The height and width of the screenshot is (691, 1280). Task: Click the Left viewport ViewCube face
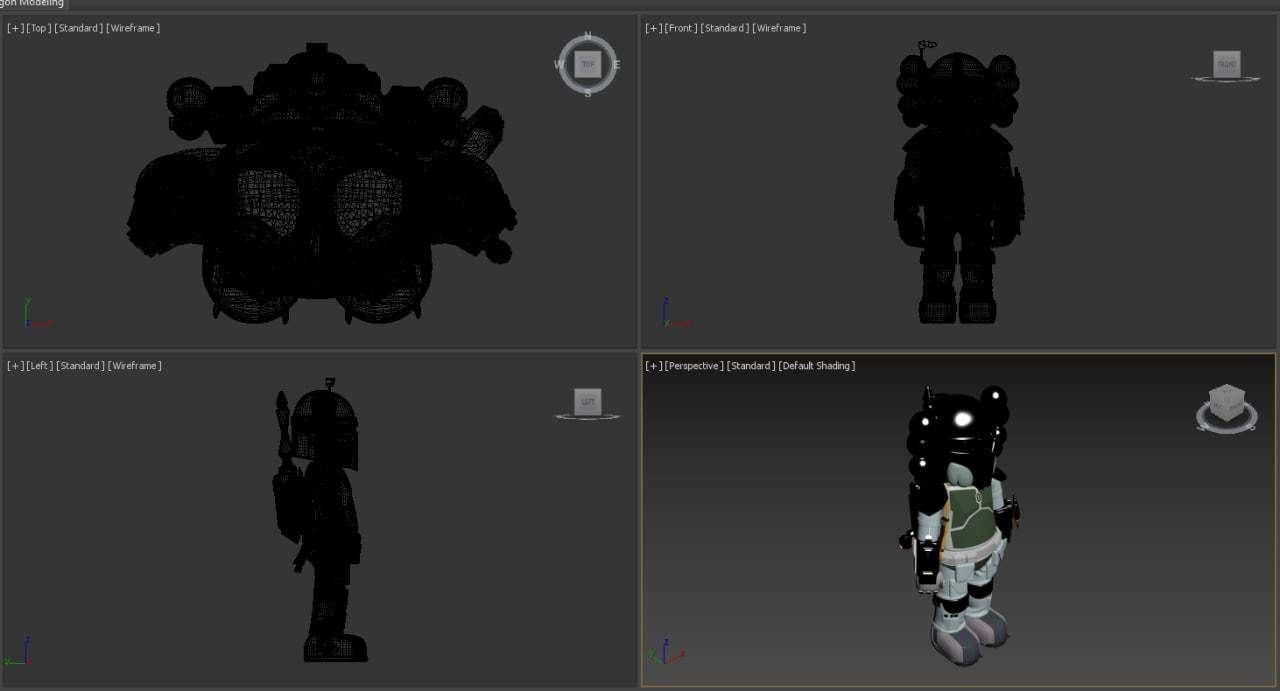(x=588, y=402)
